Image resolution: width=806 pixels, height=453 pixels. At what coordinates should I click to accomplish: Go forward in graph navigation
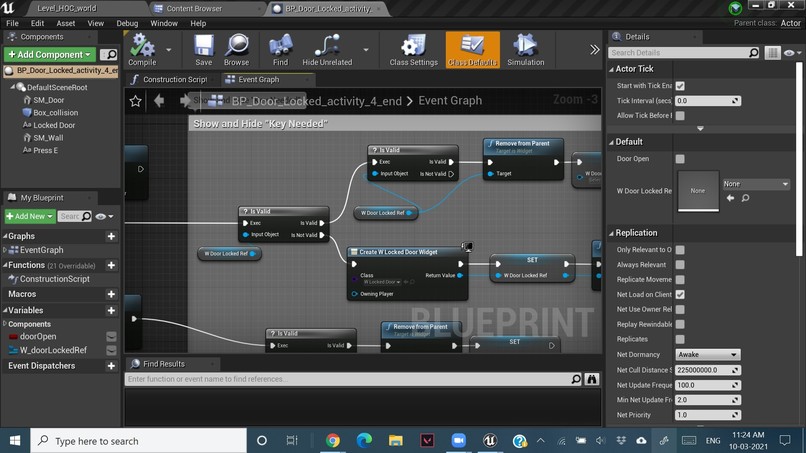[x=184, y=101]
